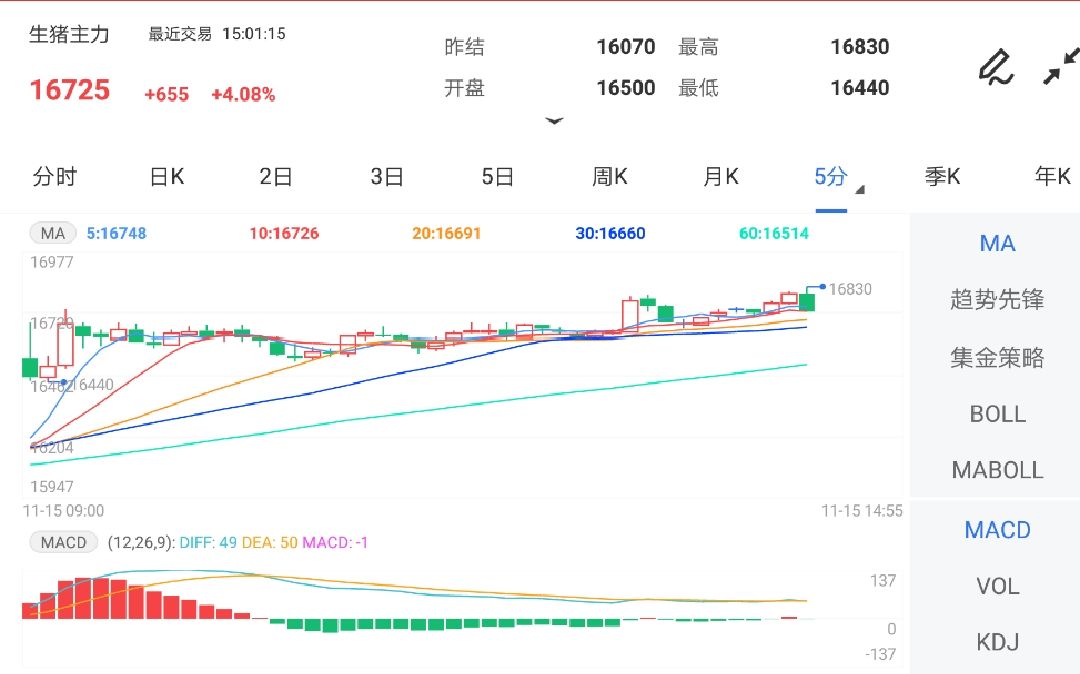Click the 11-15 09:00 start time label
Image resolution: width=1080 pixels, height=674 pixels.
(x=63, y=511)
